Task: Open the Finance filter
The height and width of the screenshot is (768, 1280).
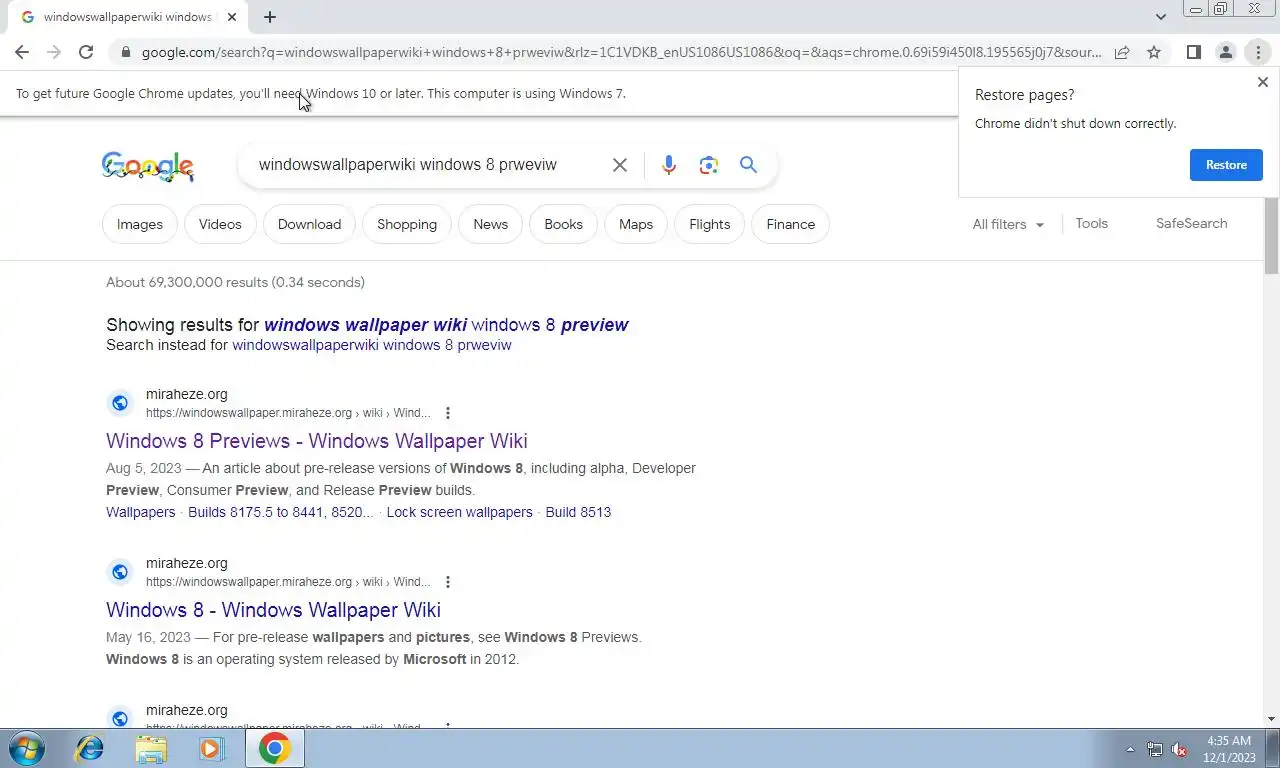Action: coord(791,224)
